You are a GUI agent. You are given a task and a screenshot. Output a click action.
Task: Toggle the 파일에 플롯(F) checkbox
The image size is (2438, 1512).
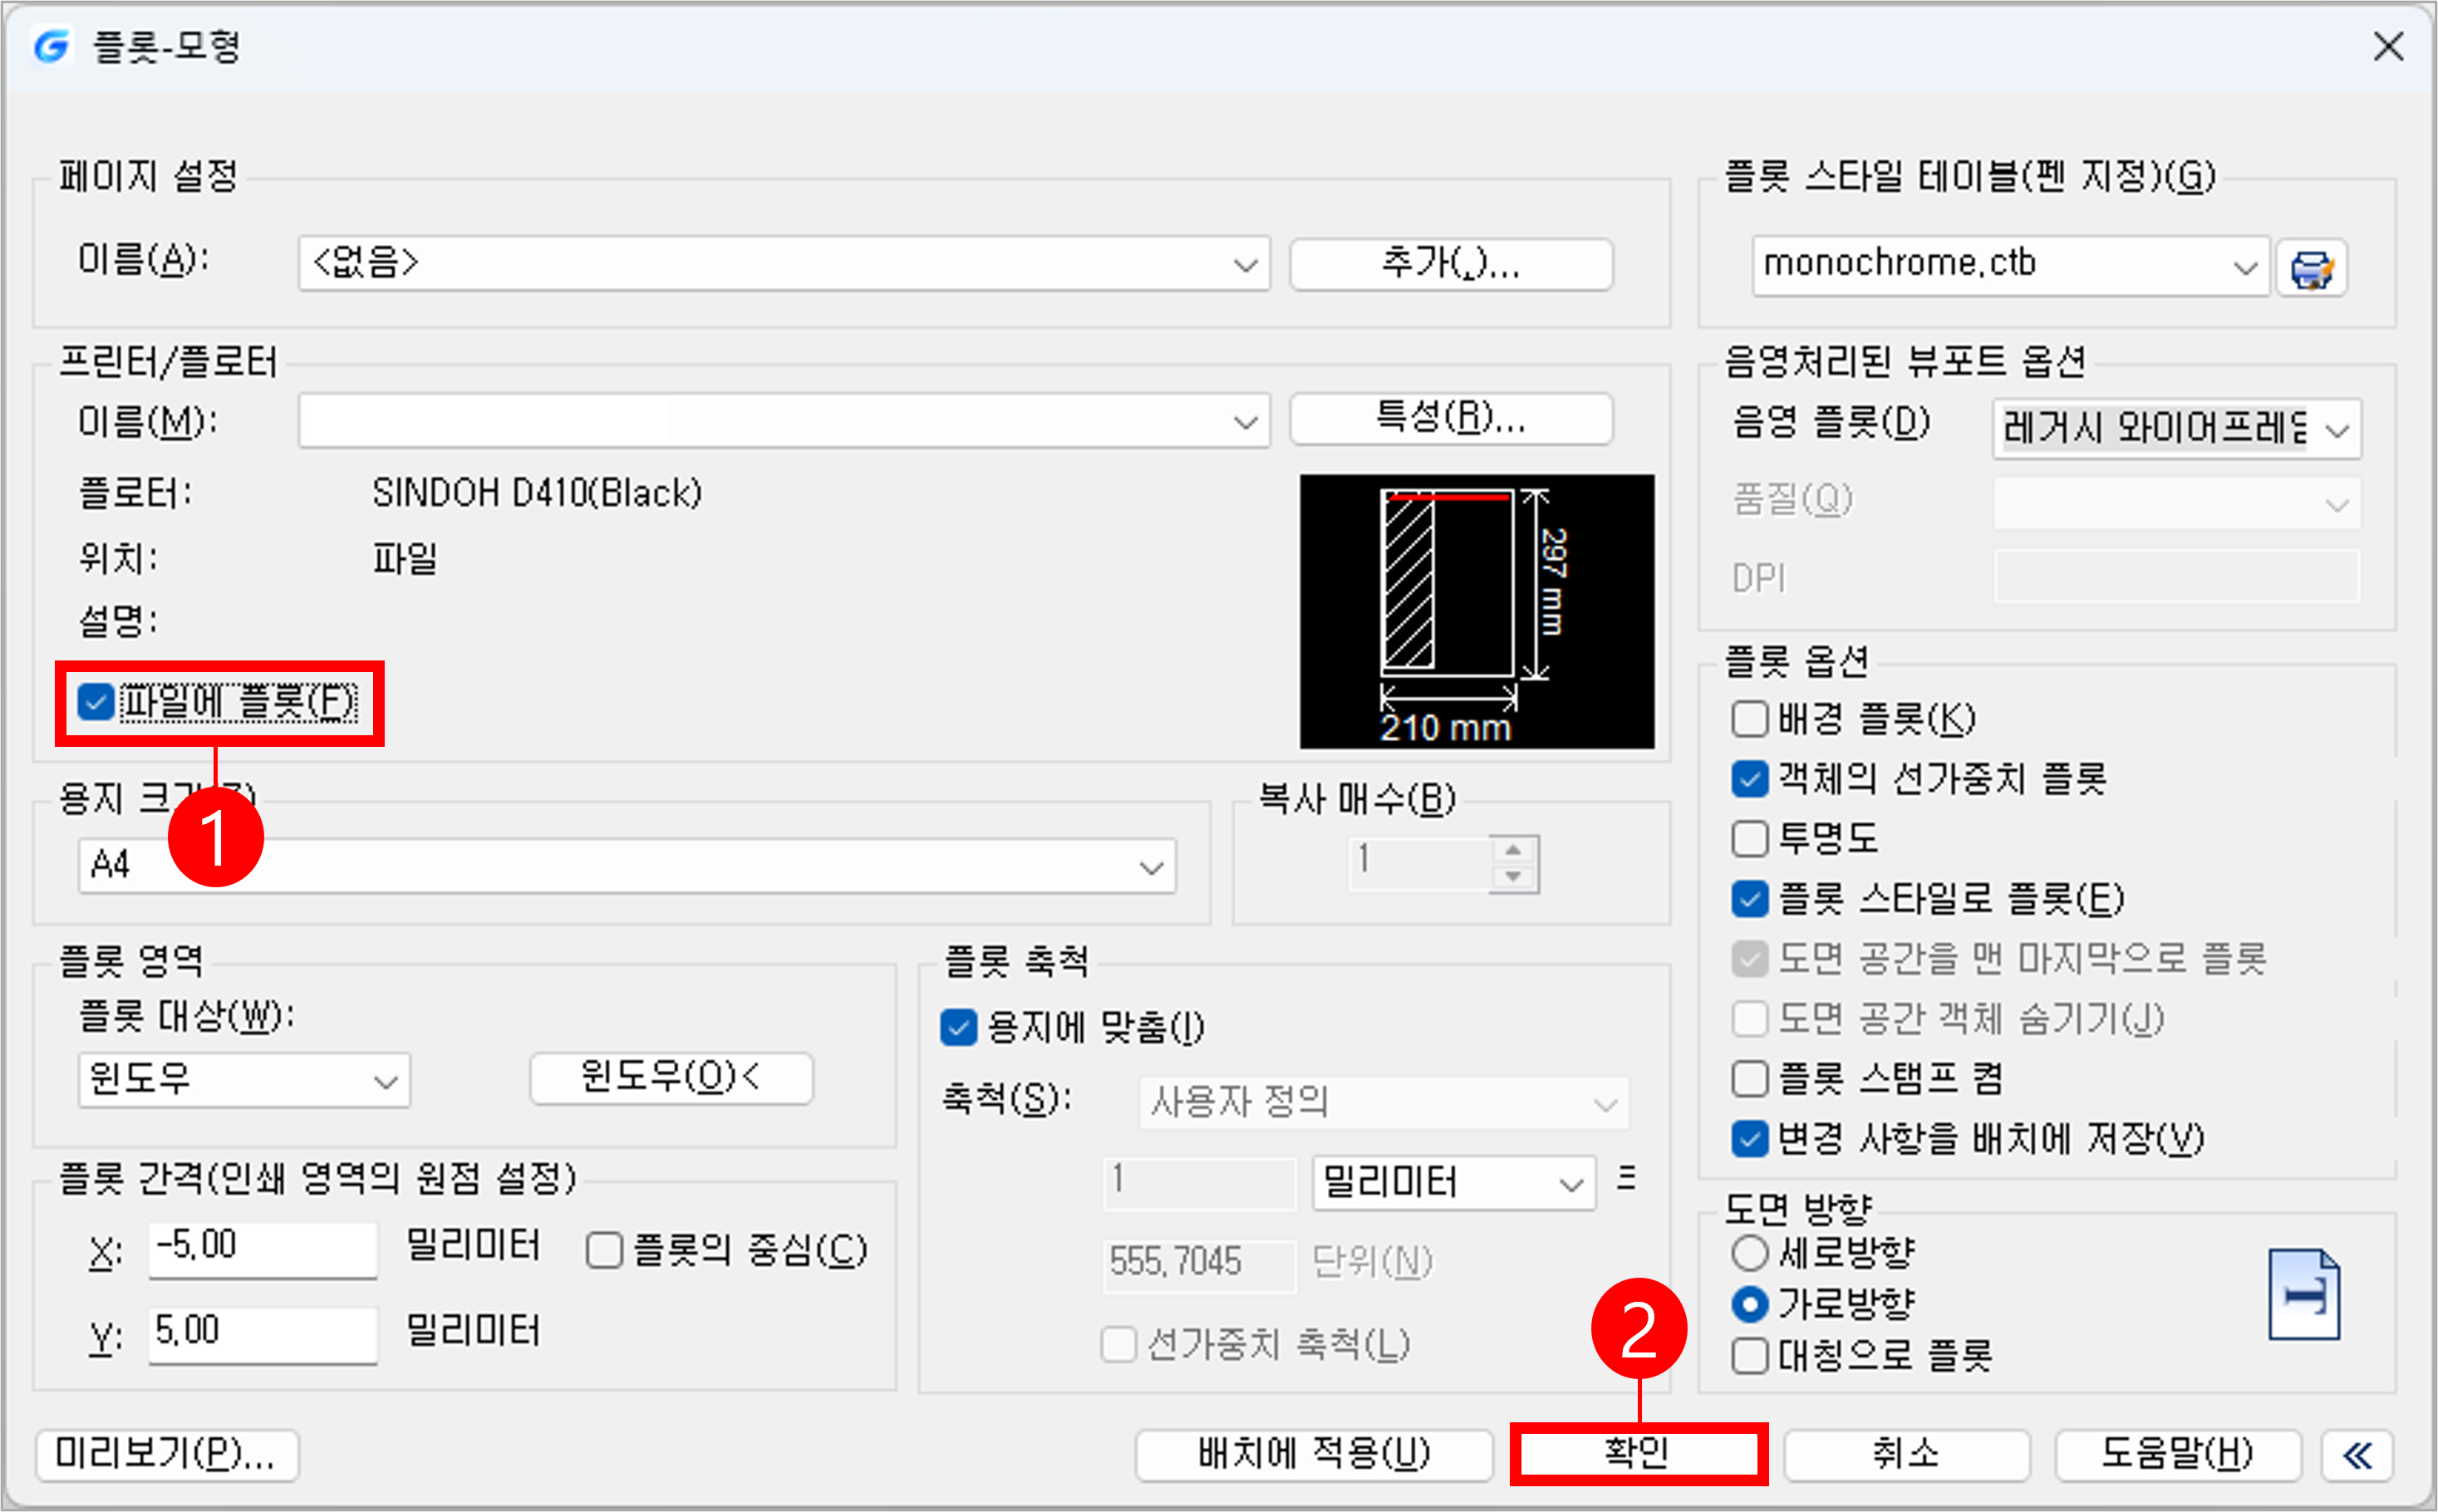[96, 702]
